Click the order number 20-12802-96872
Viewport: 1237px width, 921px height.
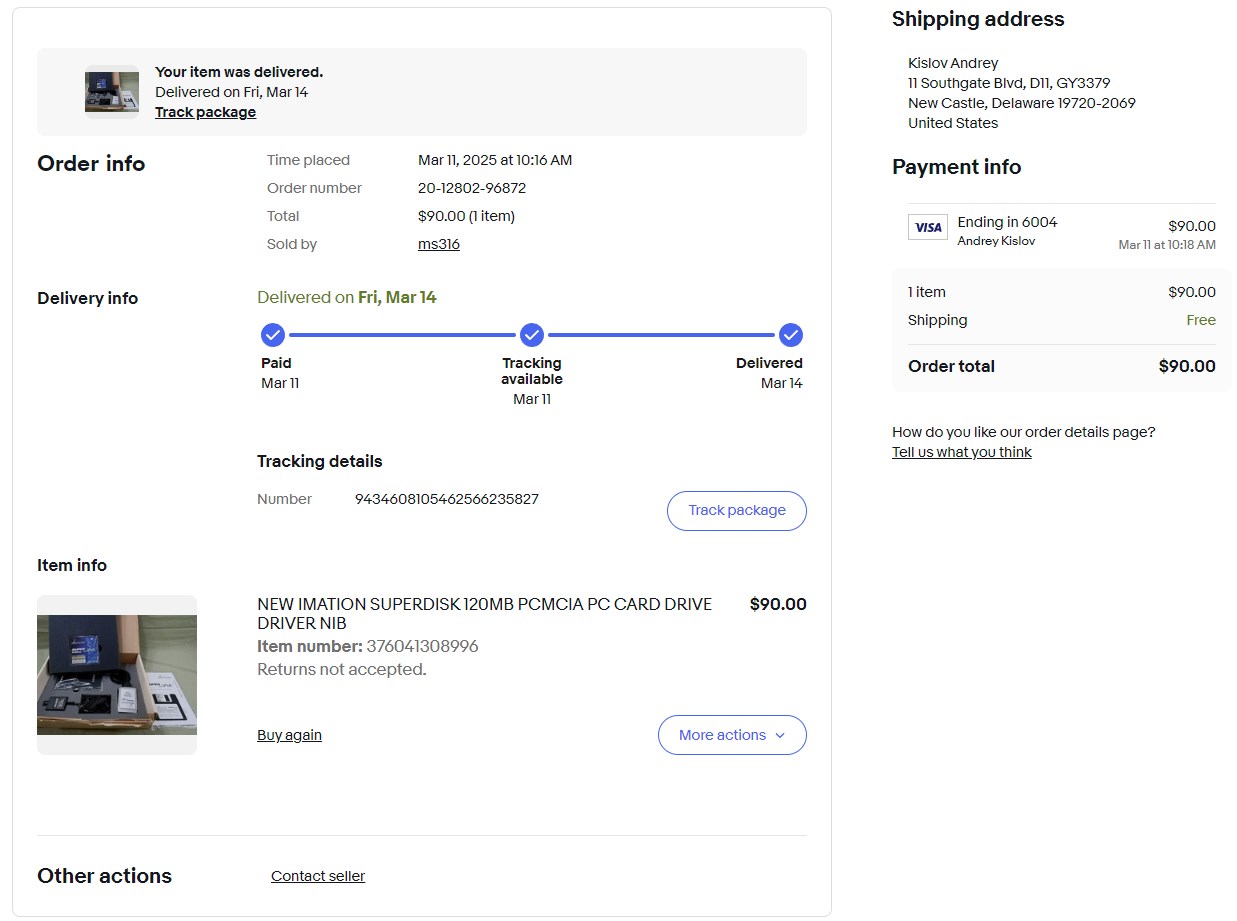pos(472,188)
